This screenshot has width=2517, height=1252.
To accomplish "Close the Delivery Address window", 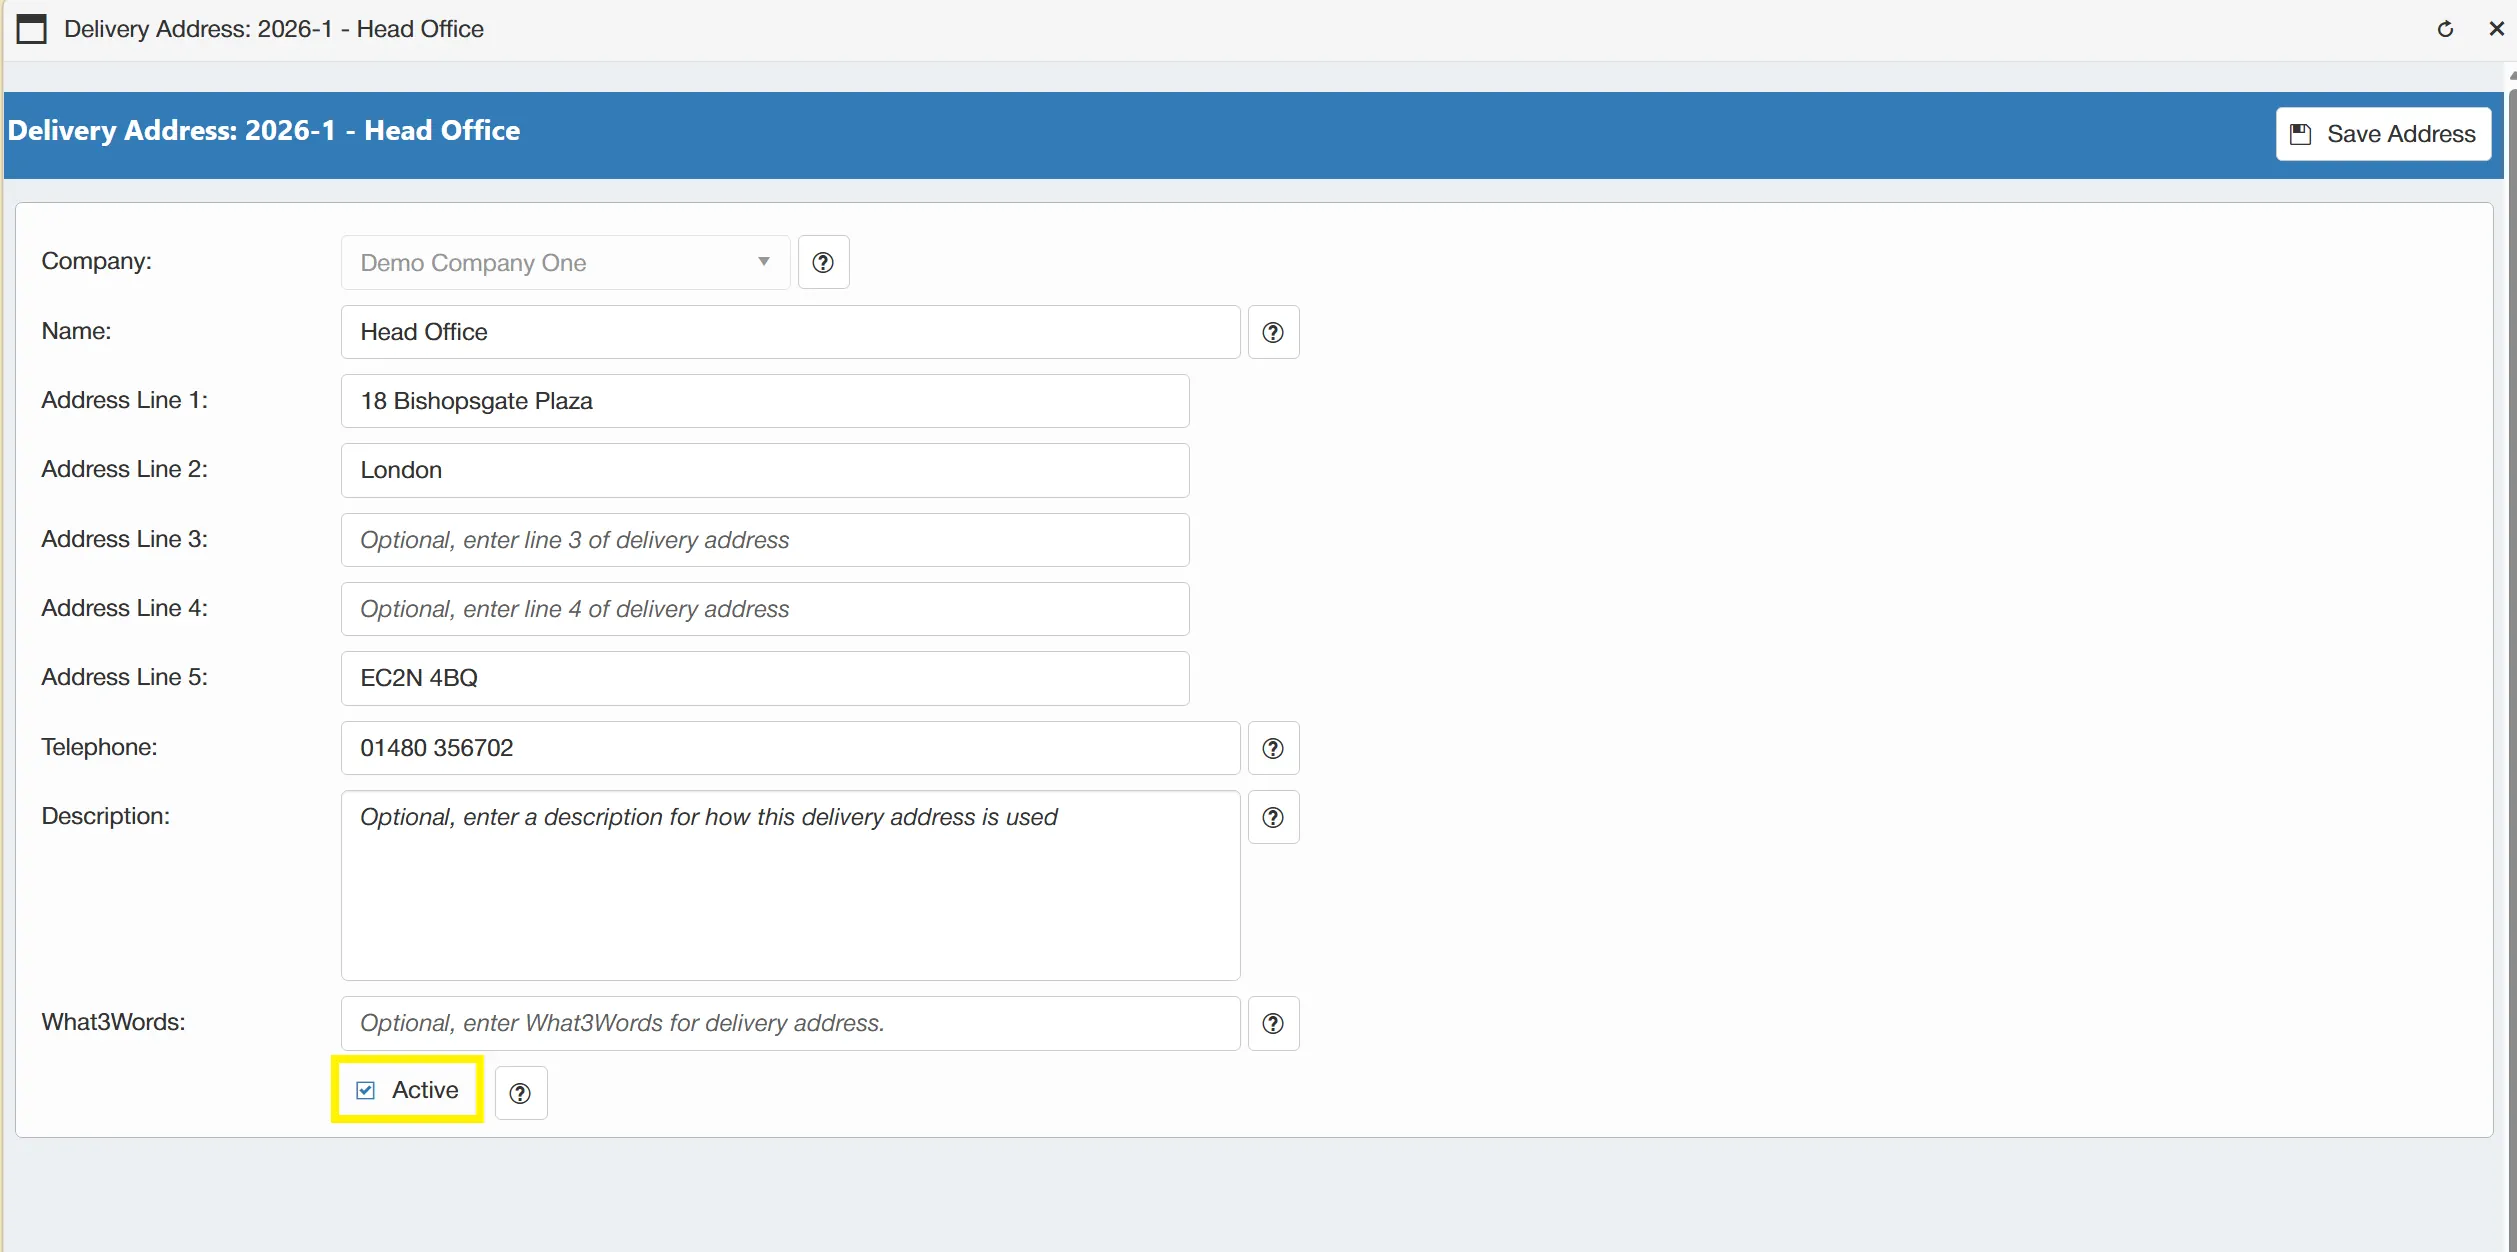I will [2496, 29].
